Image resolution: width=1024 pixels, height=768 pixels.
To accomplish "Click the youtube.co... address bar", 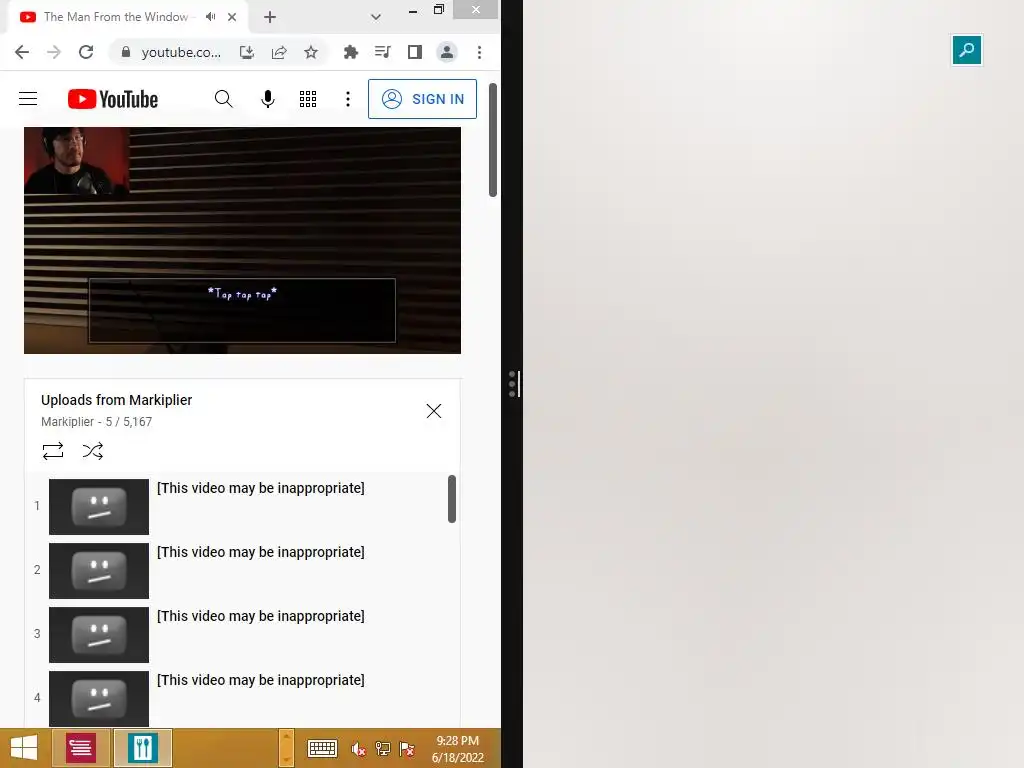I will tap(181, 52).
